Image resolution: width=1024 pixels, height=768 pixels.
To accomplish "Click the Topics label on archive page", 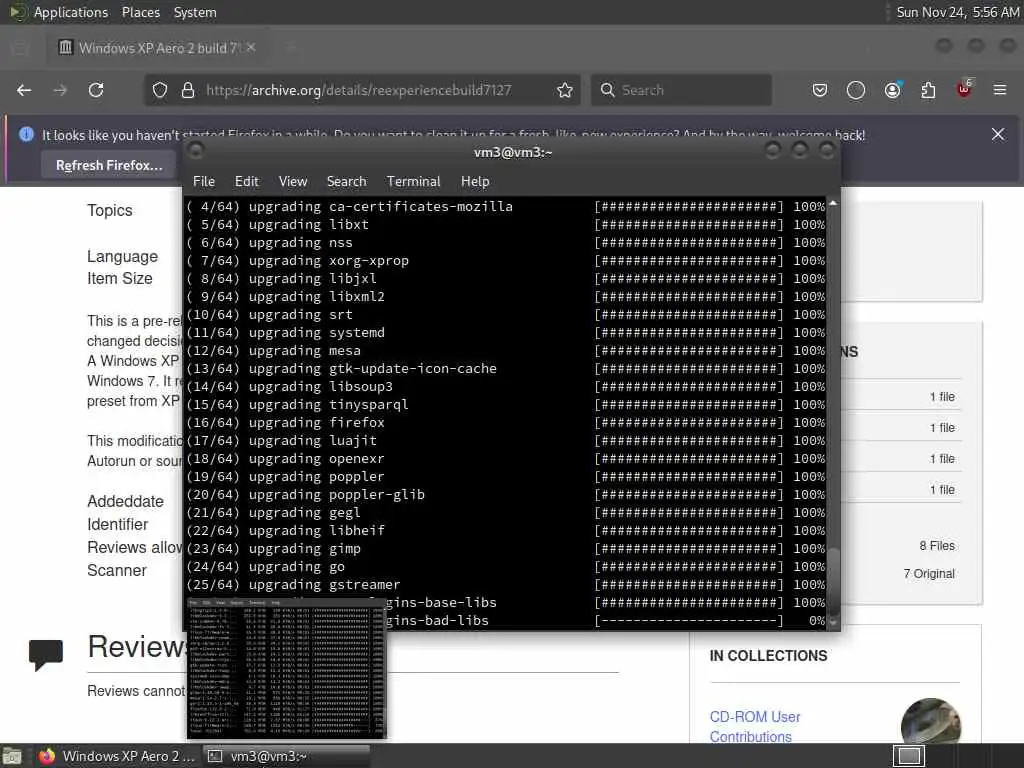I will pyautogui.click(x=110, y=210).
